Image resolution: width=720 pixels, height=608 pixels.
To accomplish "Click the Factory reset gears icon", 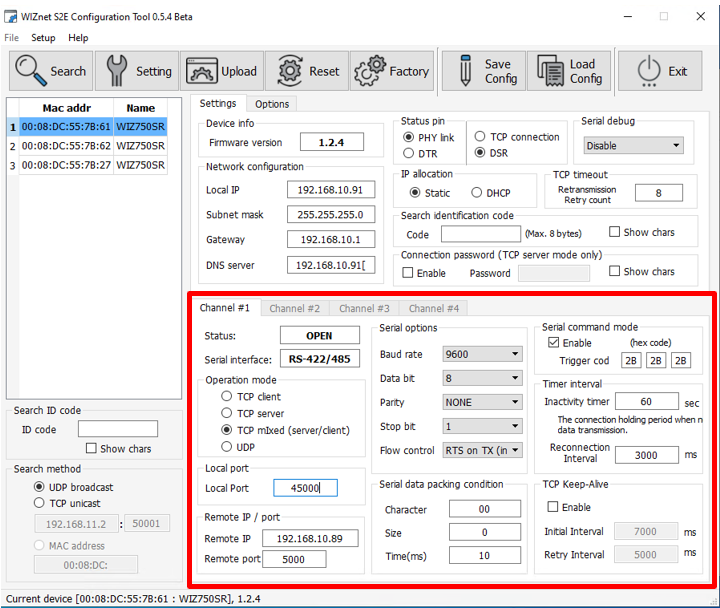I will pos(370,71).
